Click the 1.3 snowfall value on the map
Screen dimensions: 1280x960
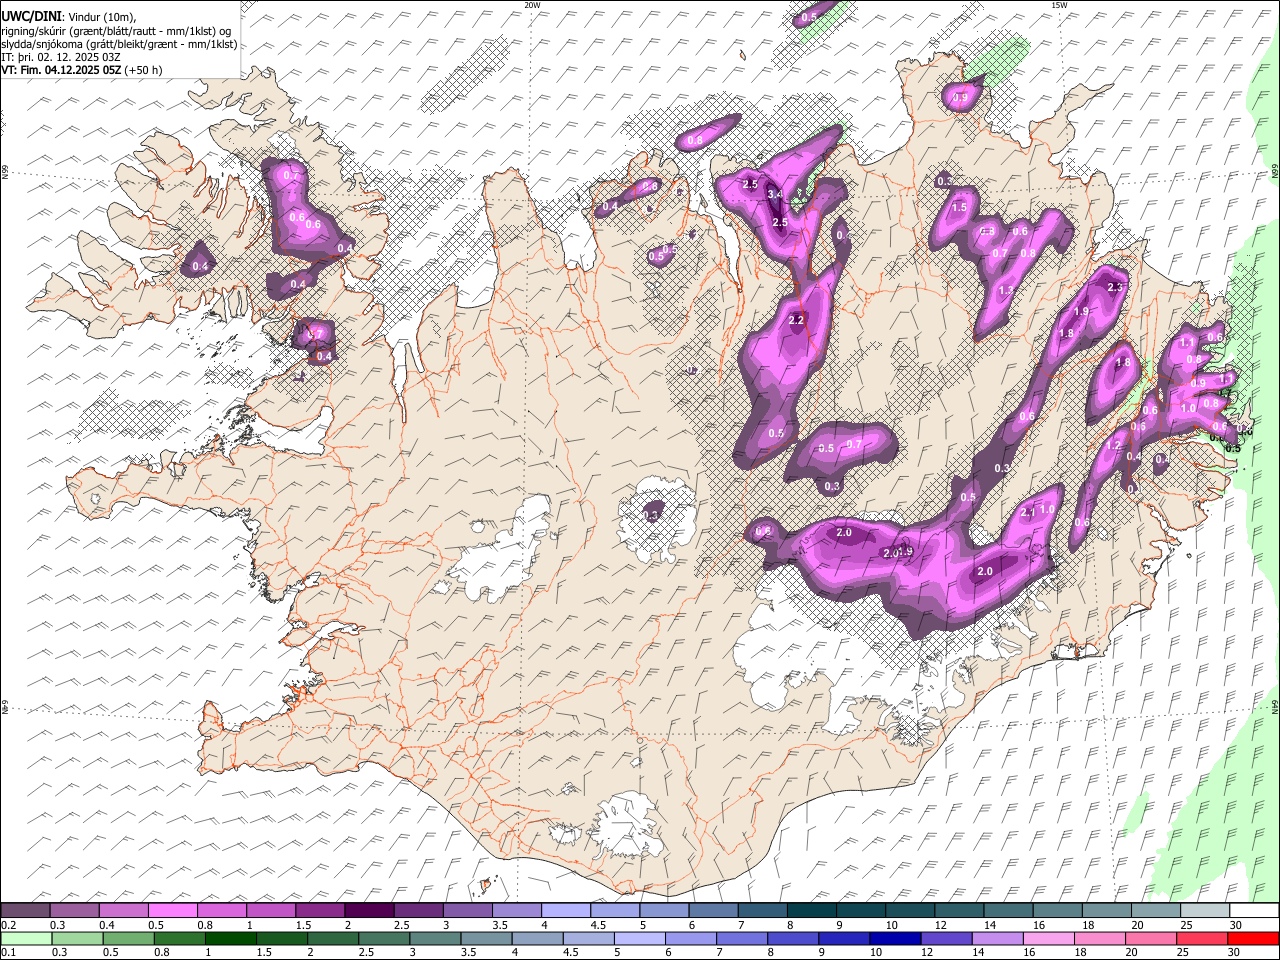[x=1006, y=290]
